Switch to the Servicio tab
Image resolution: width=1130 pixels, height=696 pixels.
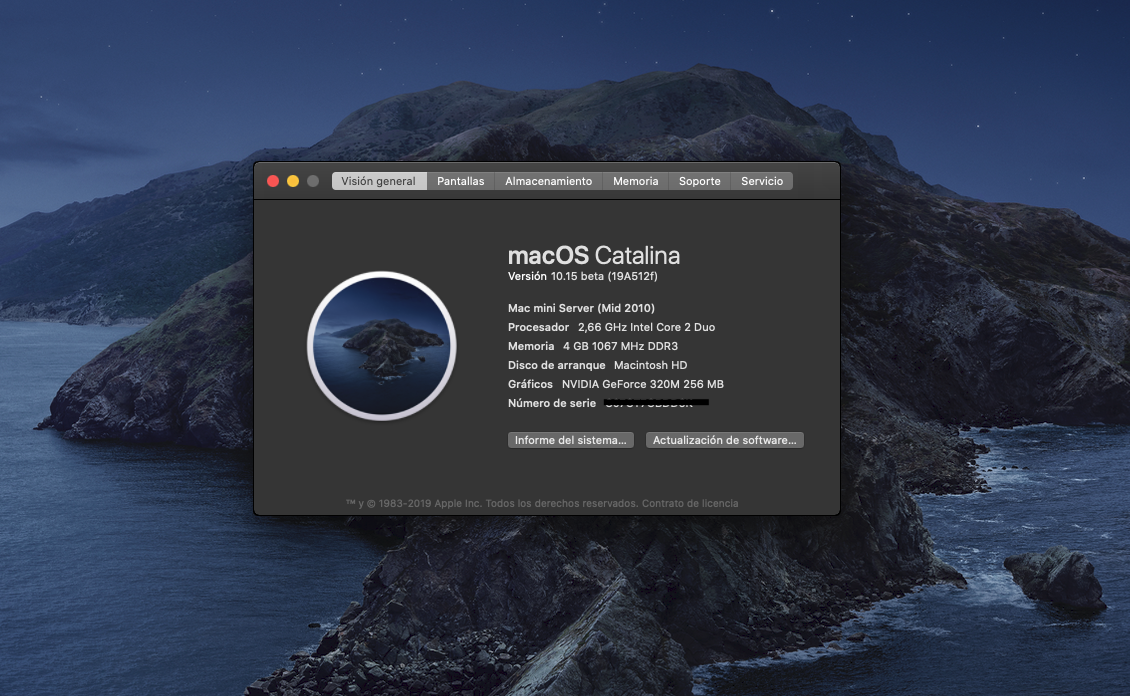[x=762, y=181]
